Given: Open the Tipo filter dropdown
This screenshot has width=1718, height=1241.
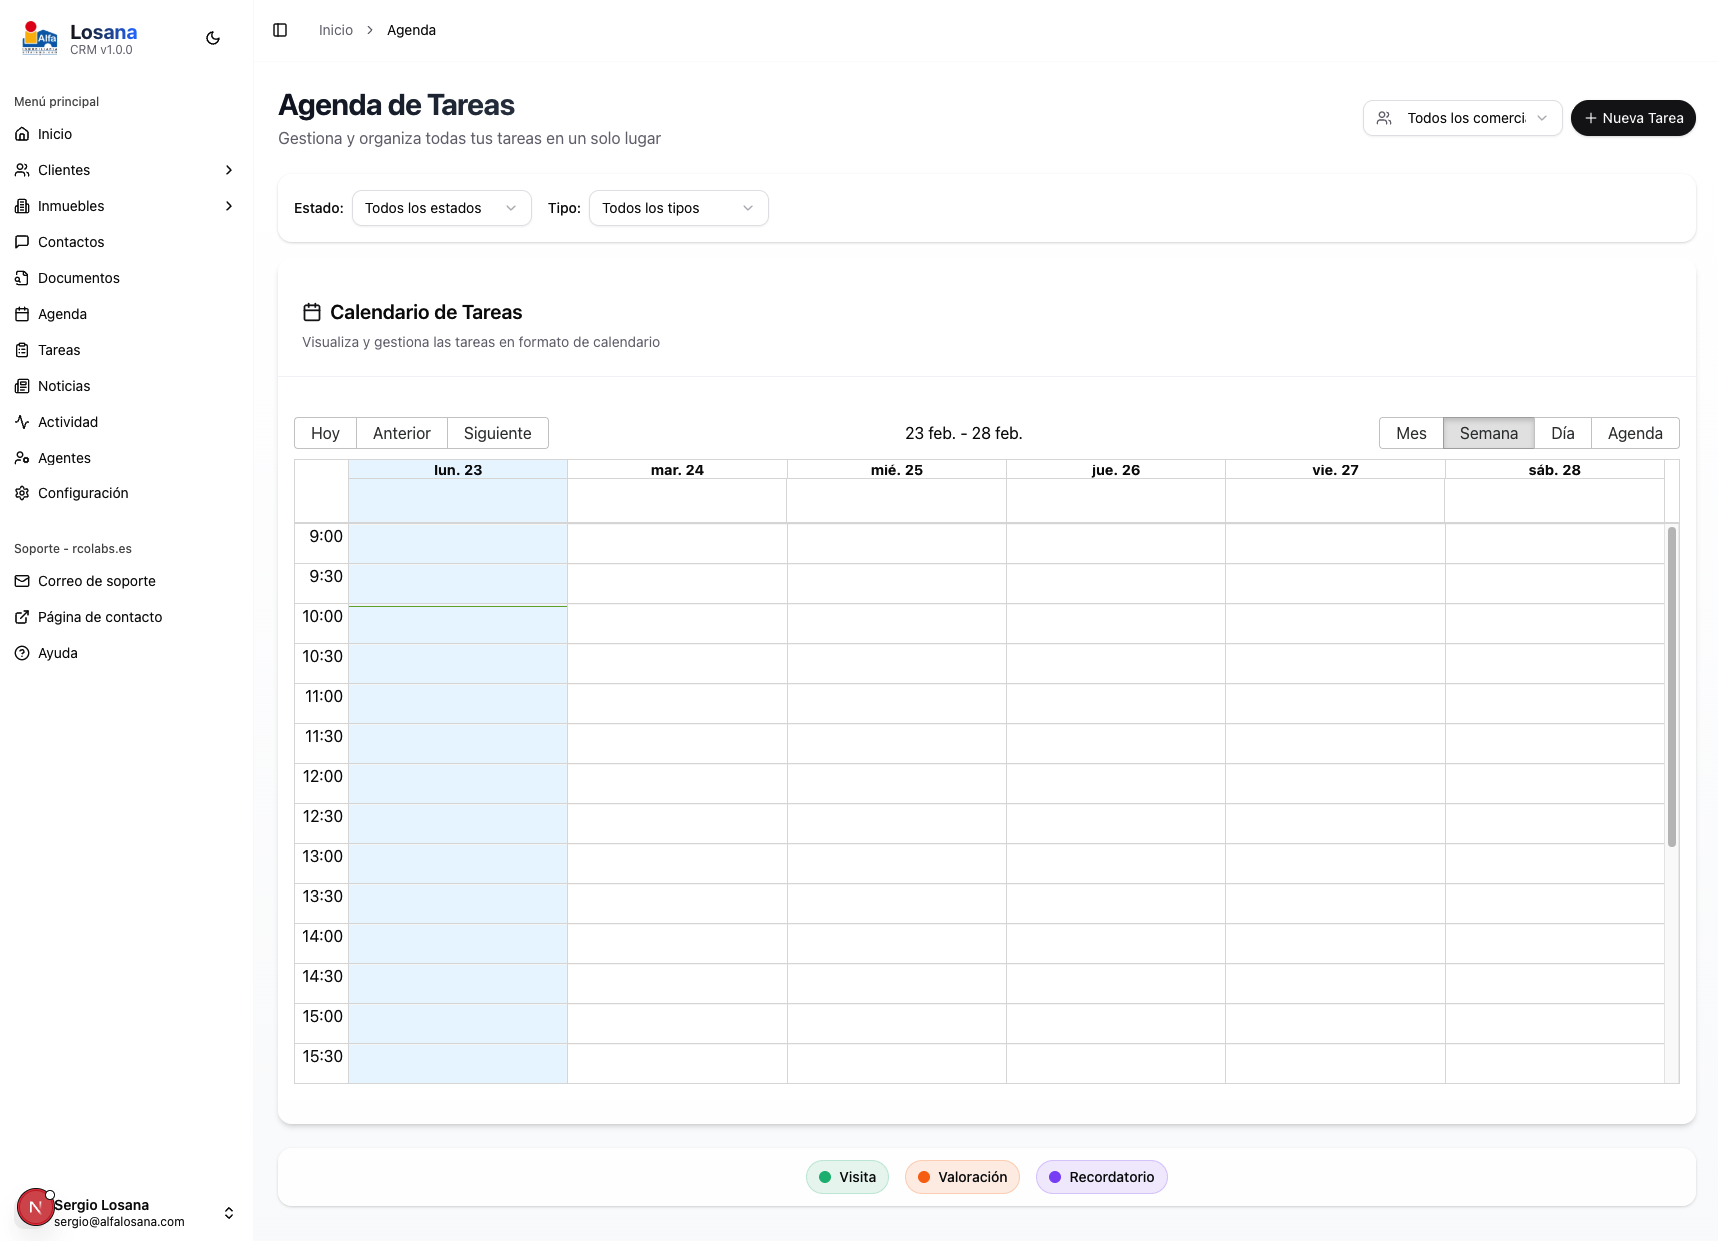Looking at the screenshot, I should (678, 208).
